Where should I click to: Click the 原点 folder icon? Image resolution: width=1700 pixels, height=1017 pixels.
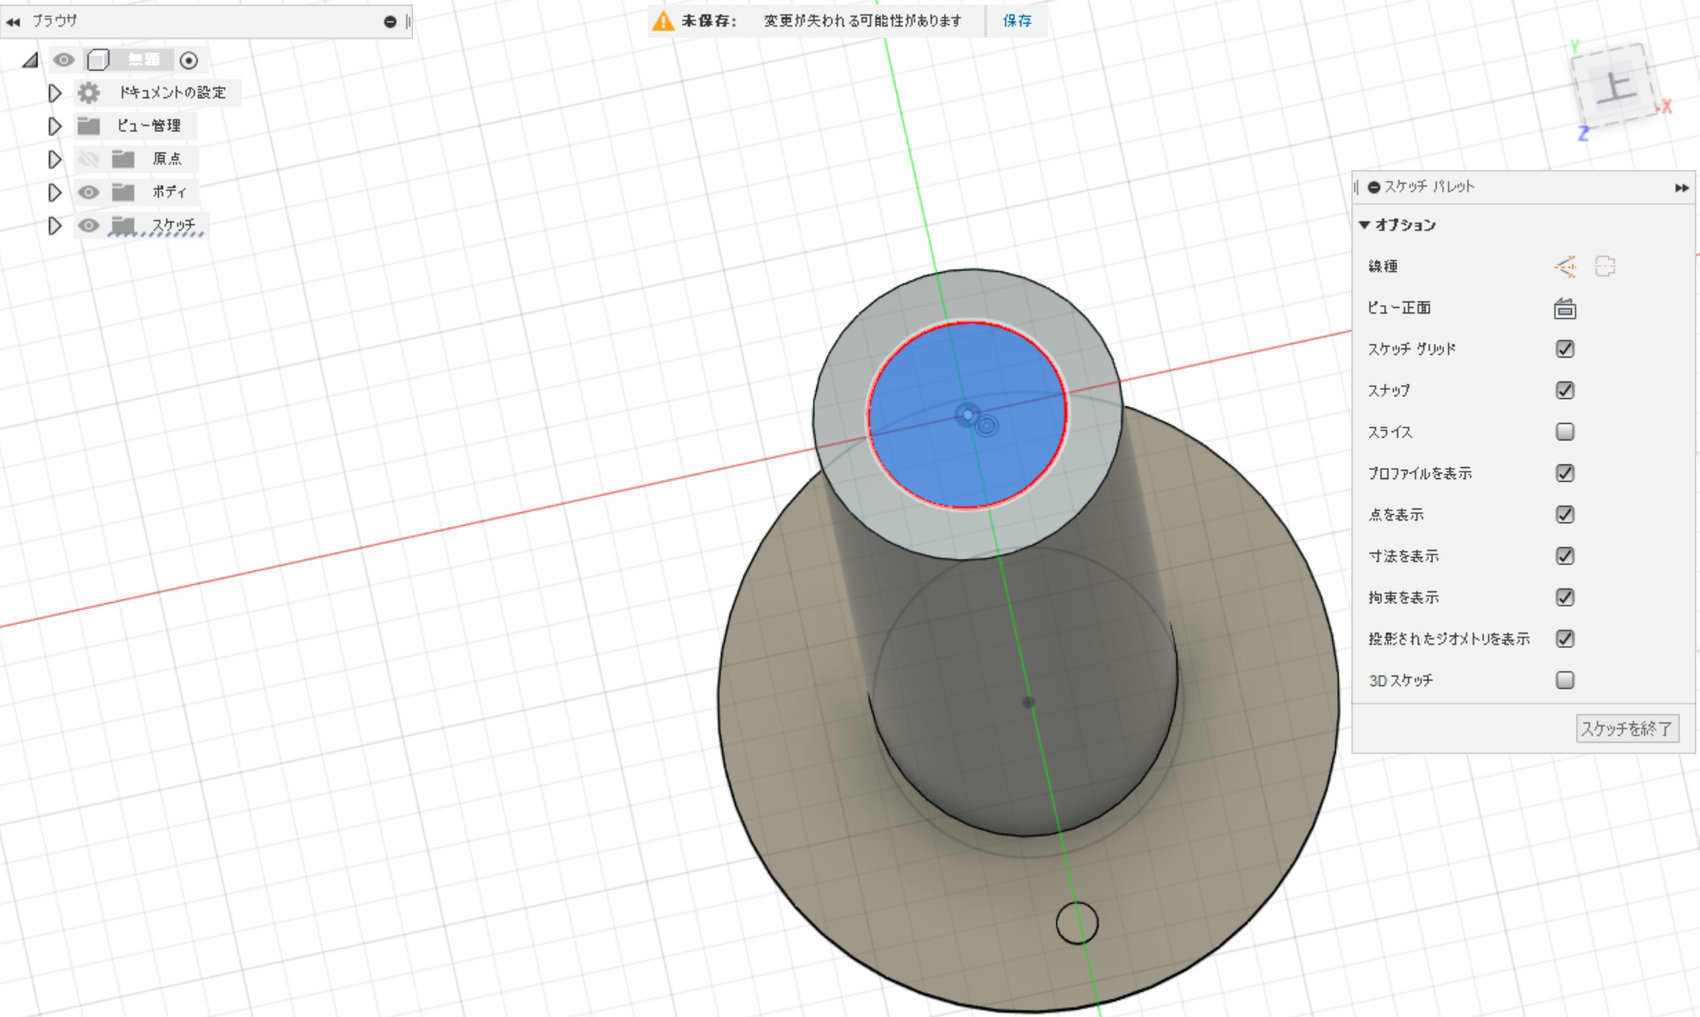pos(123,159)
